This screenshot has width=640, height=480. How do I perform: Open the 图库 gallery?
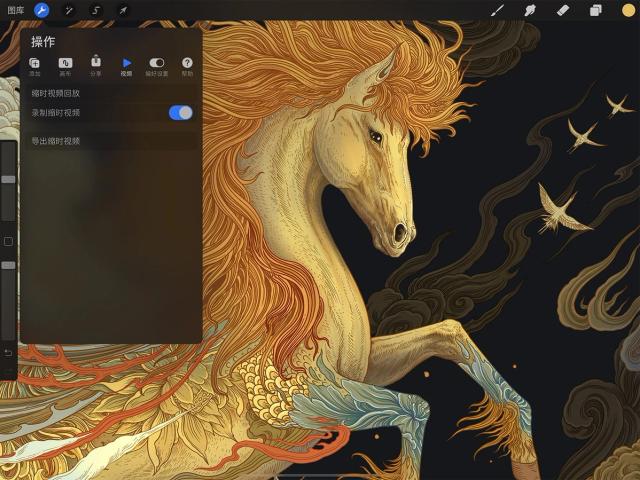[x=16, y=10]
